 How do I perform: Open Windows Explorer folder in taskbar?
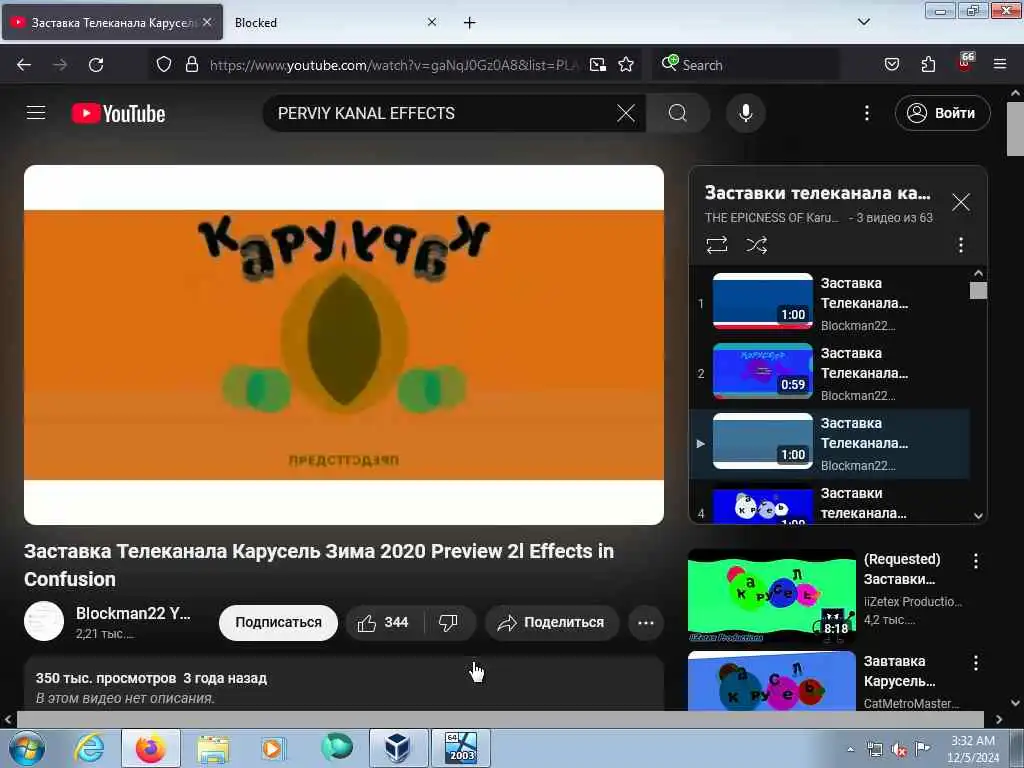coord(213,748)
